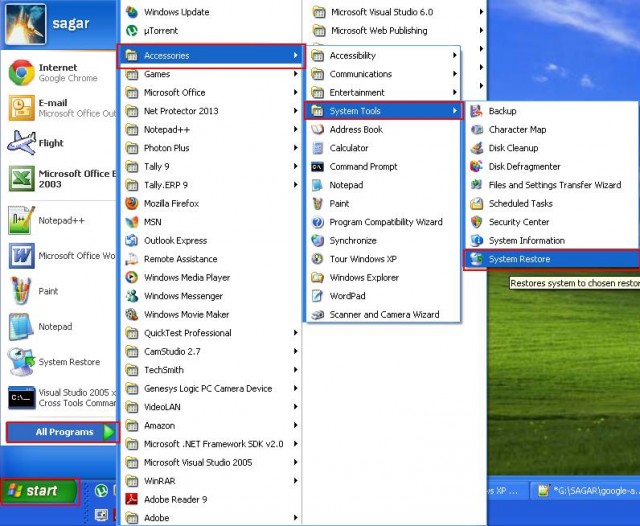This screenshot has width=640, height=526.
Task: Choose System Restore in System Tools menu
Action: (552, 259)
